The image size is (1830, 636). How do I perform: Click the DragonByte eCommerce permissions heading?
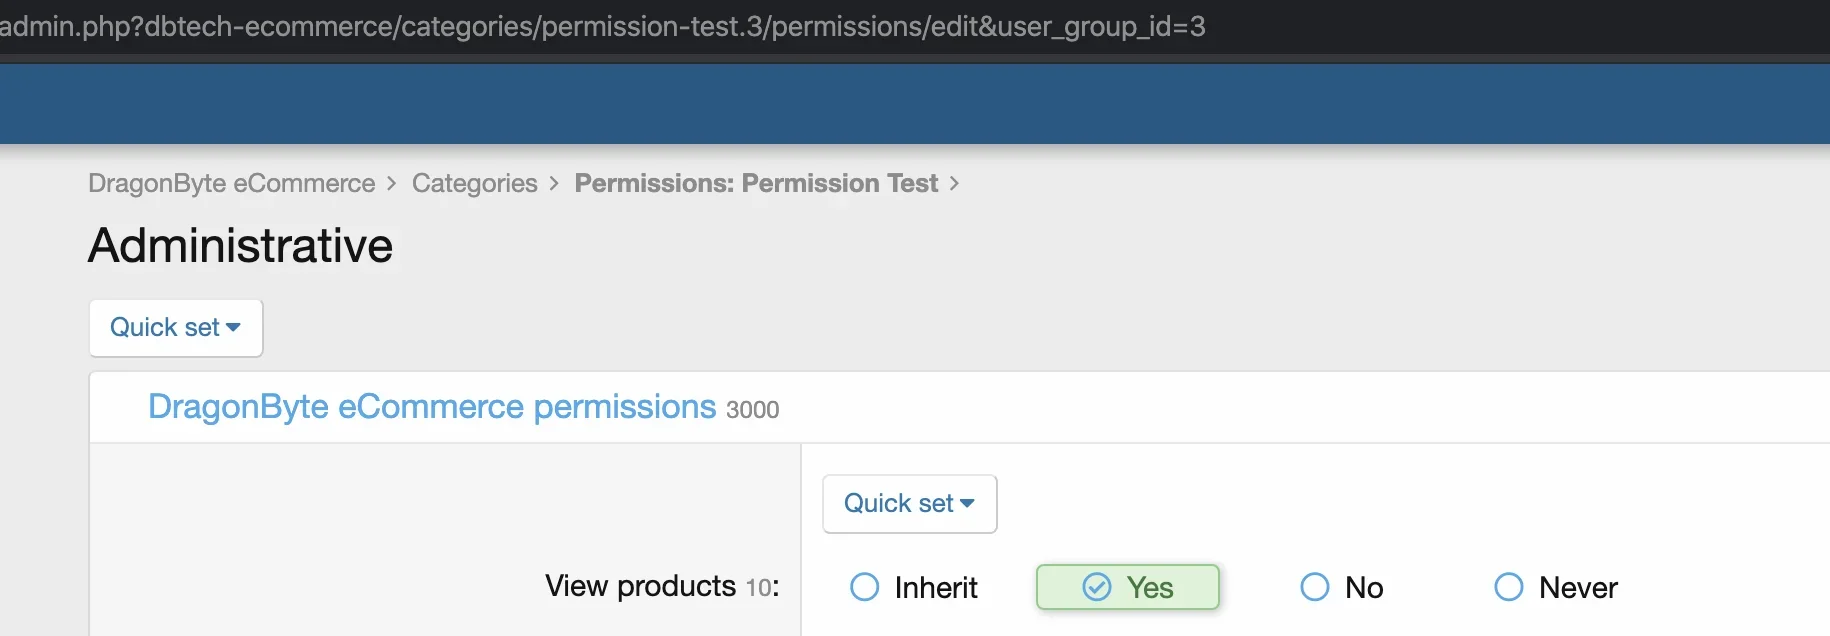pyautogui.click(x=432, y=407)
